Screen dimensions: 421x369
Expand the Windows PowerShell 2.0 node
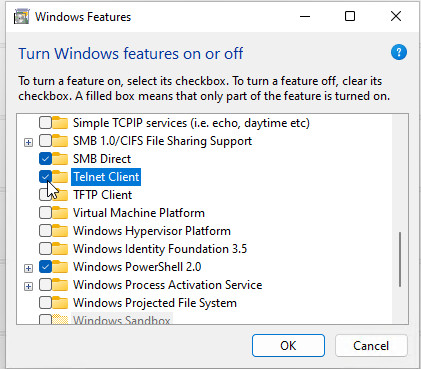coord(29,268)
